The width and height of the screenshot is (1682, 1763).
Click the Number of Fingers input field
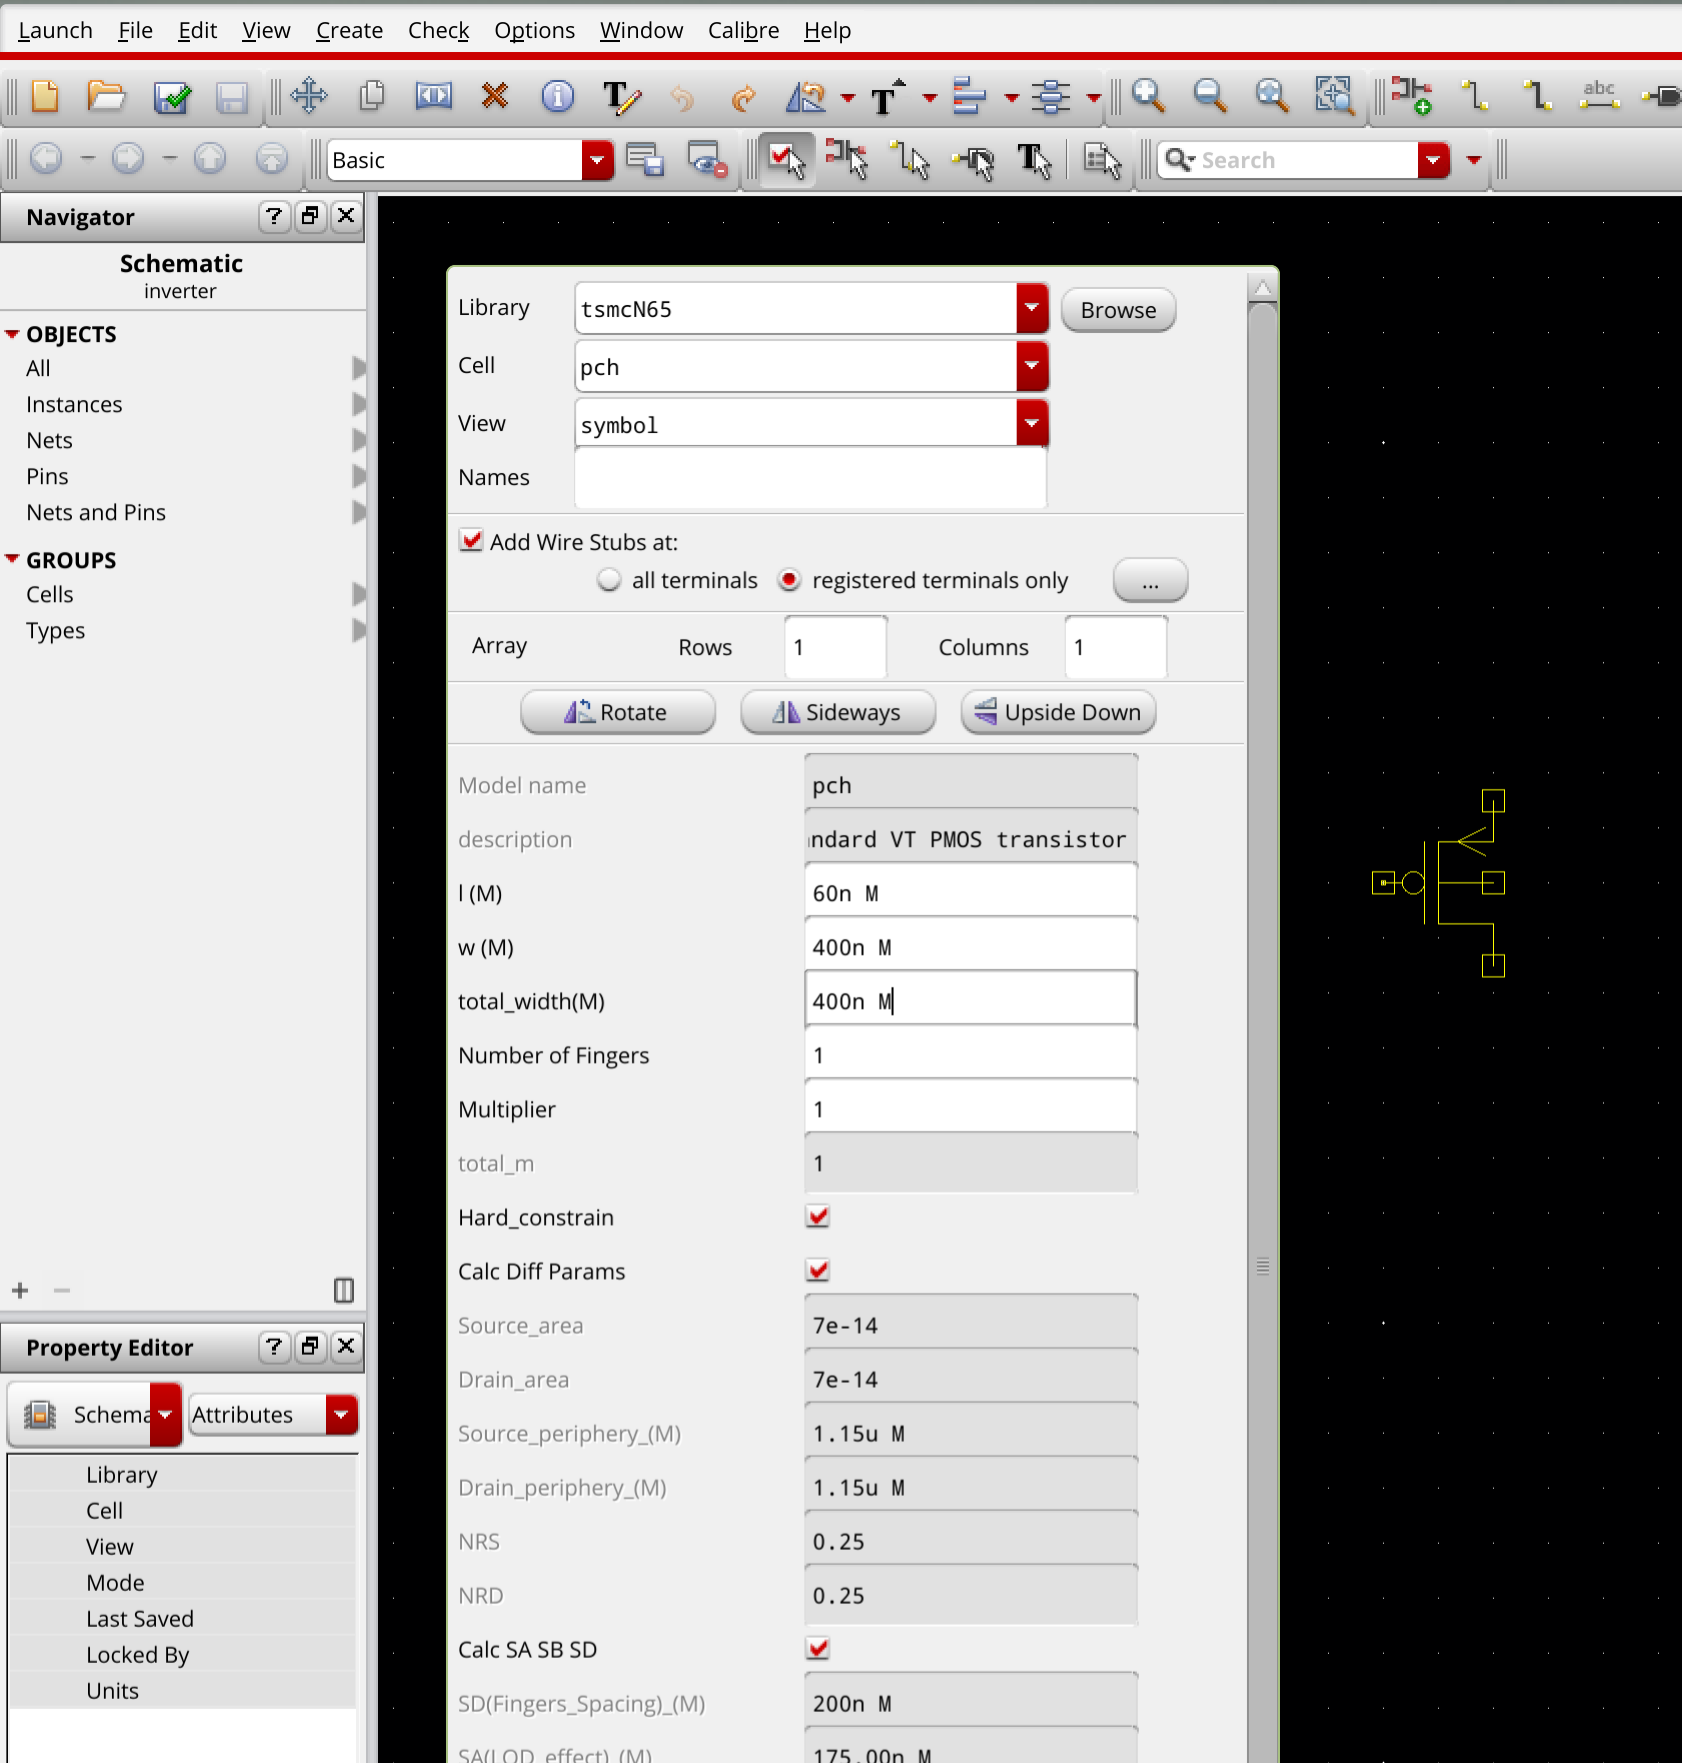[970, 1055]
